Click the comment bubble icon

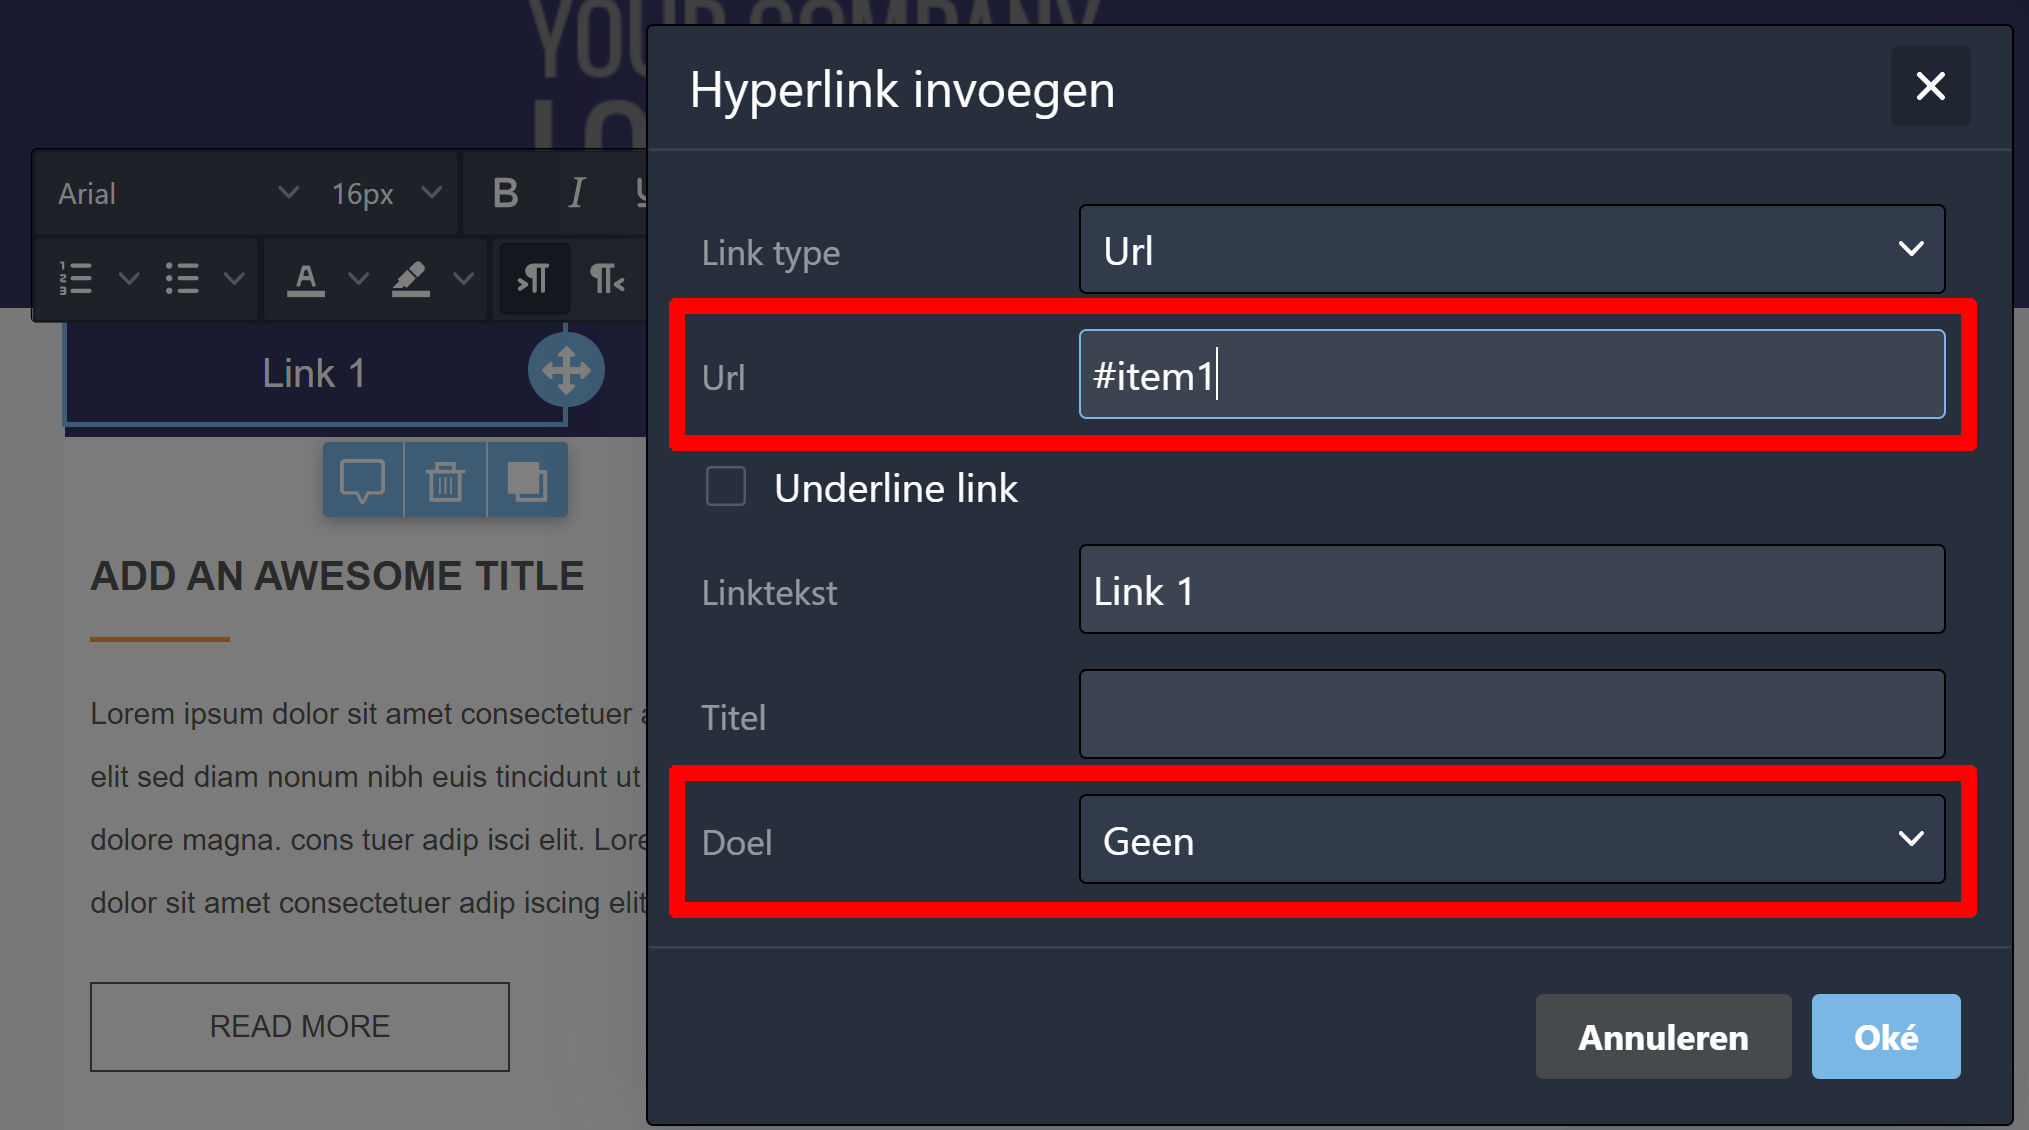pyautogui.click(x=362, y=481)
